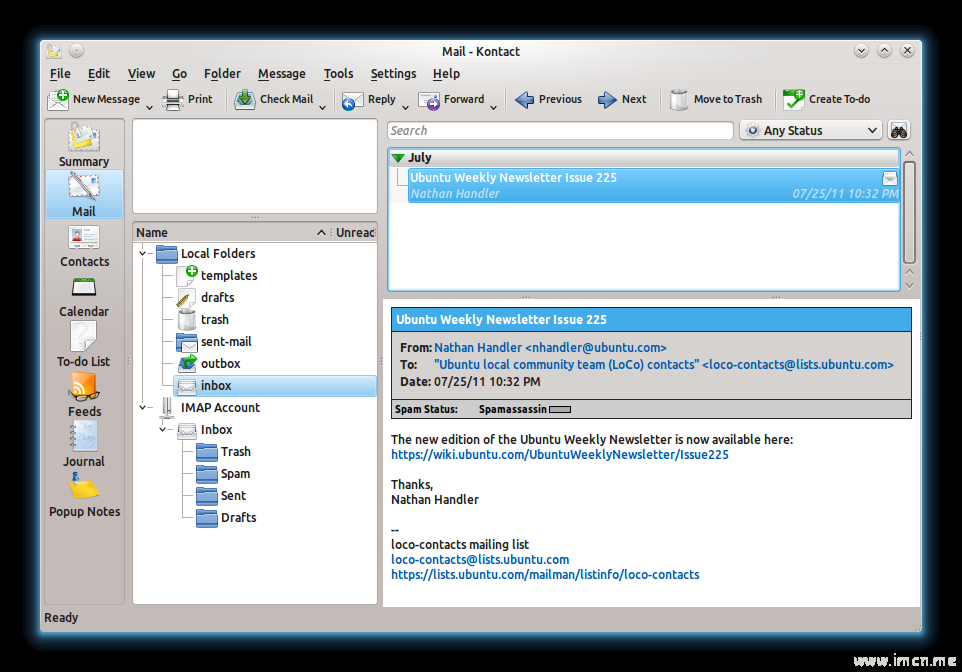Open the Any Status filter dropdown
This screenshot has height=672, width=962.
click(x=811, y=131)
